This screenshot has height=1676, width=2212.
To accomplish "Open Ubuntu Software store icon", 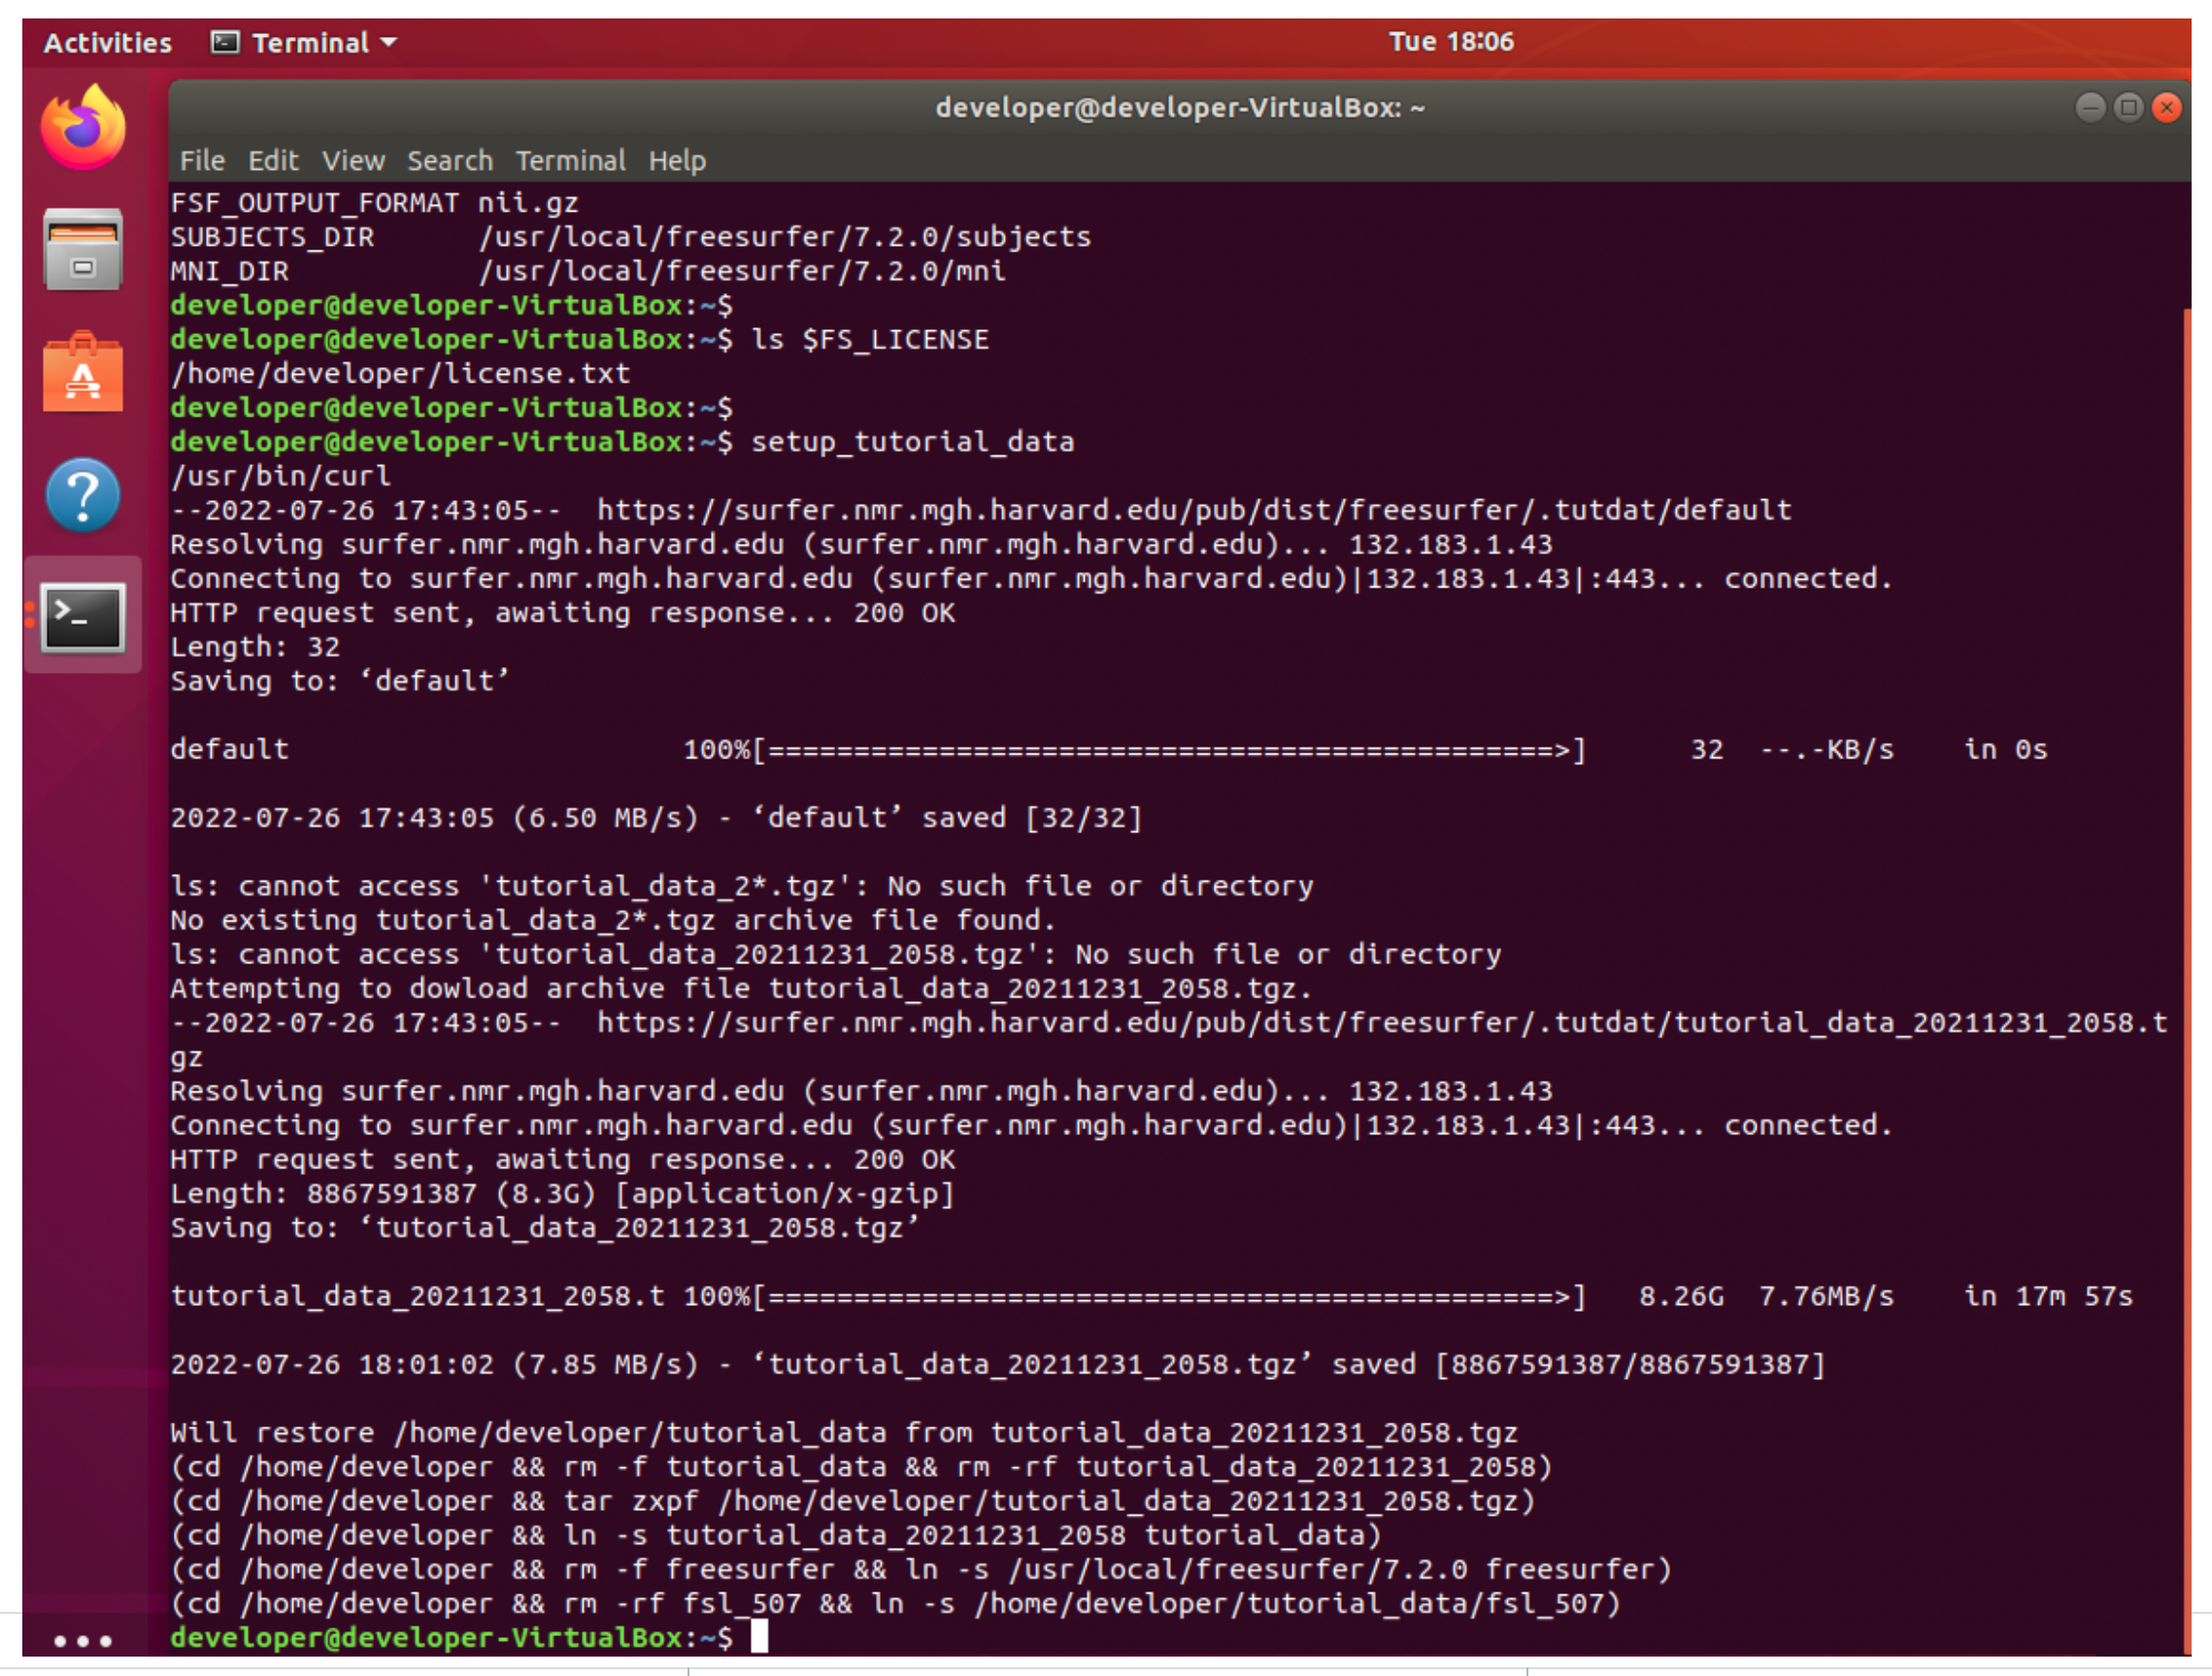I will pyautogui.click(x=83, y=373).
